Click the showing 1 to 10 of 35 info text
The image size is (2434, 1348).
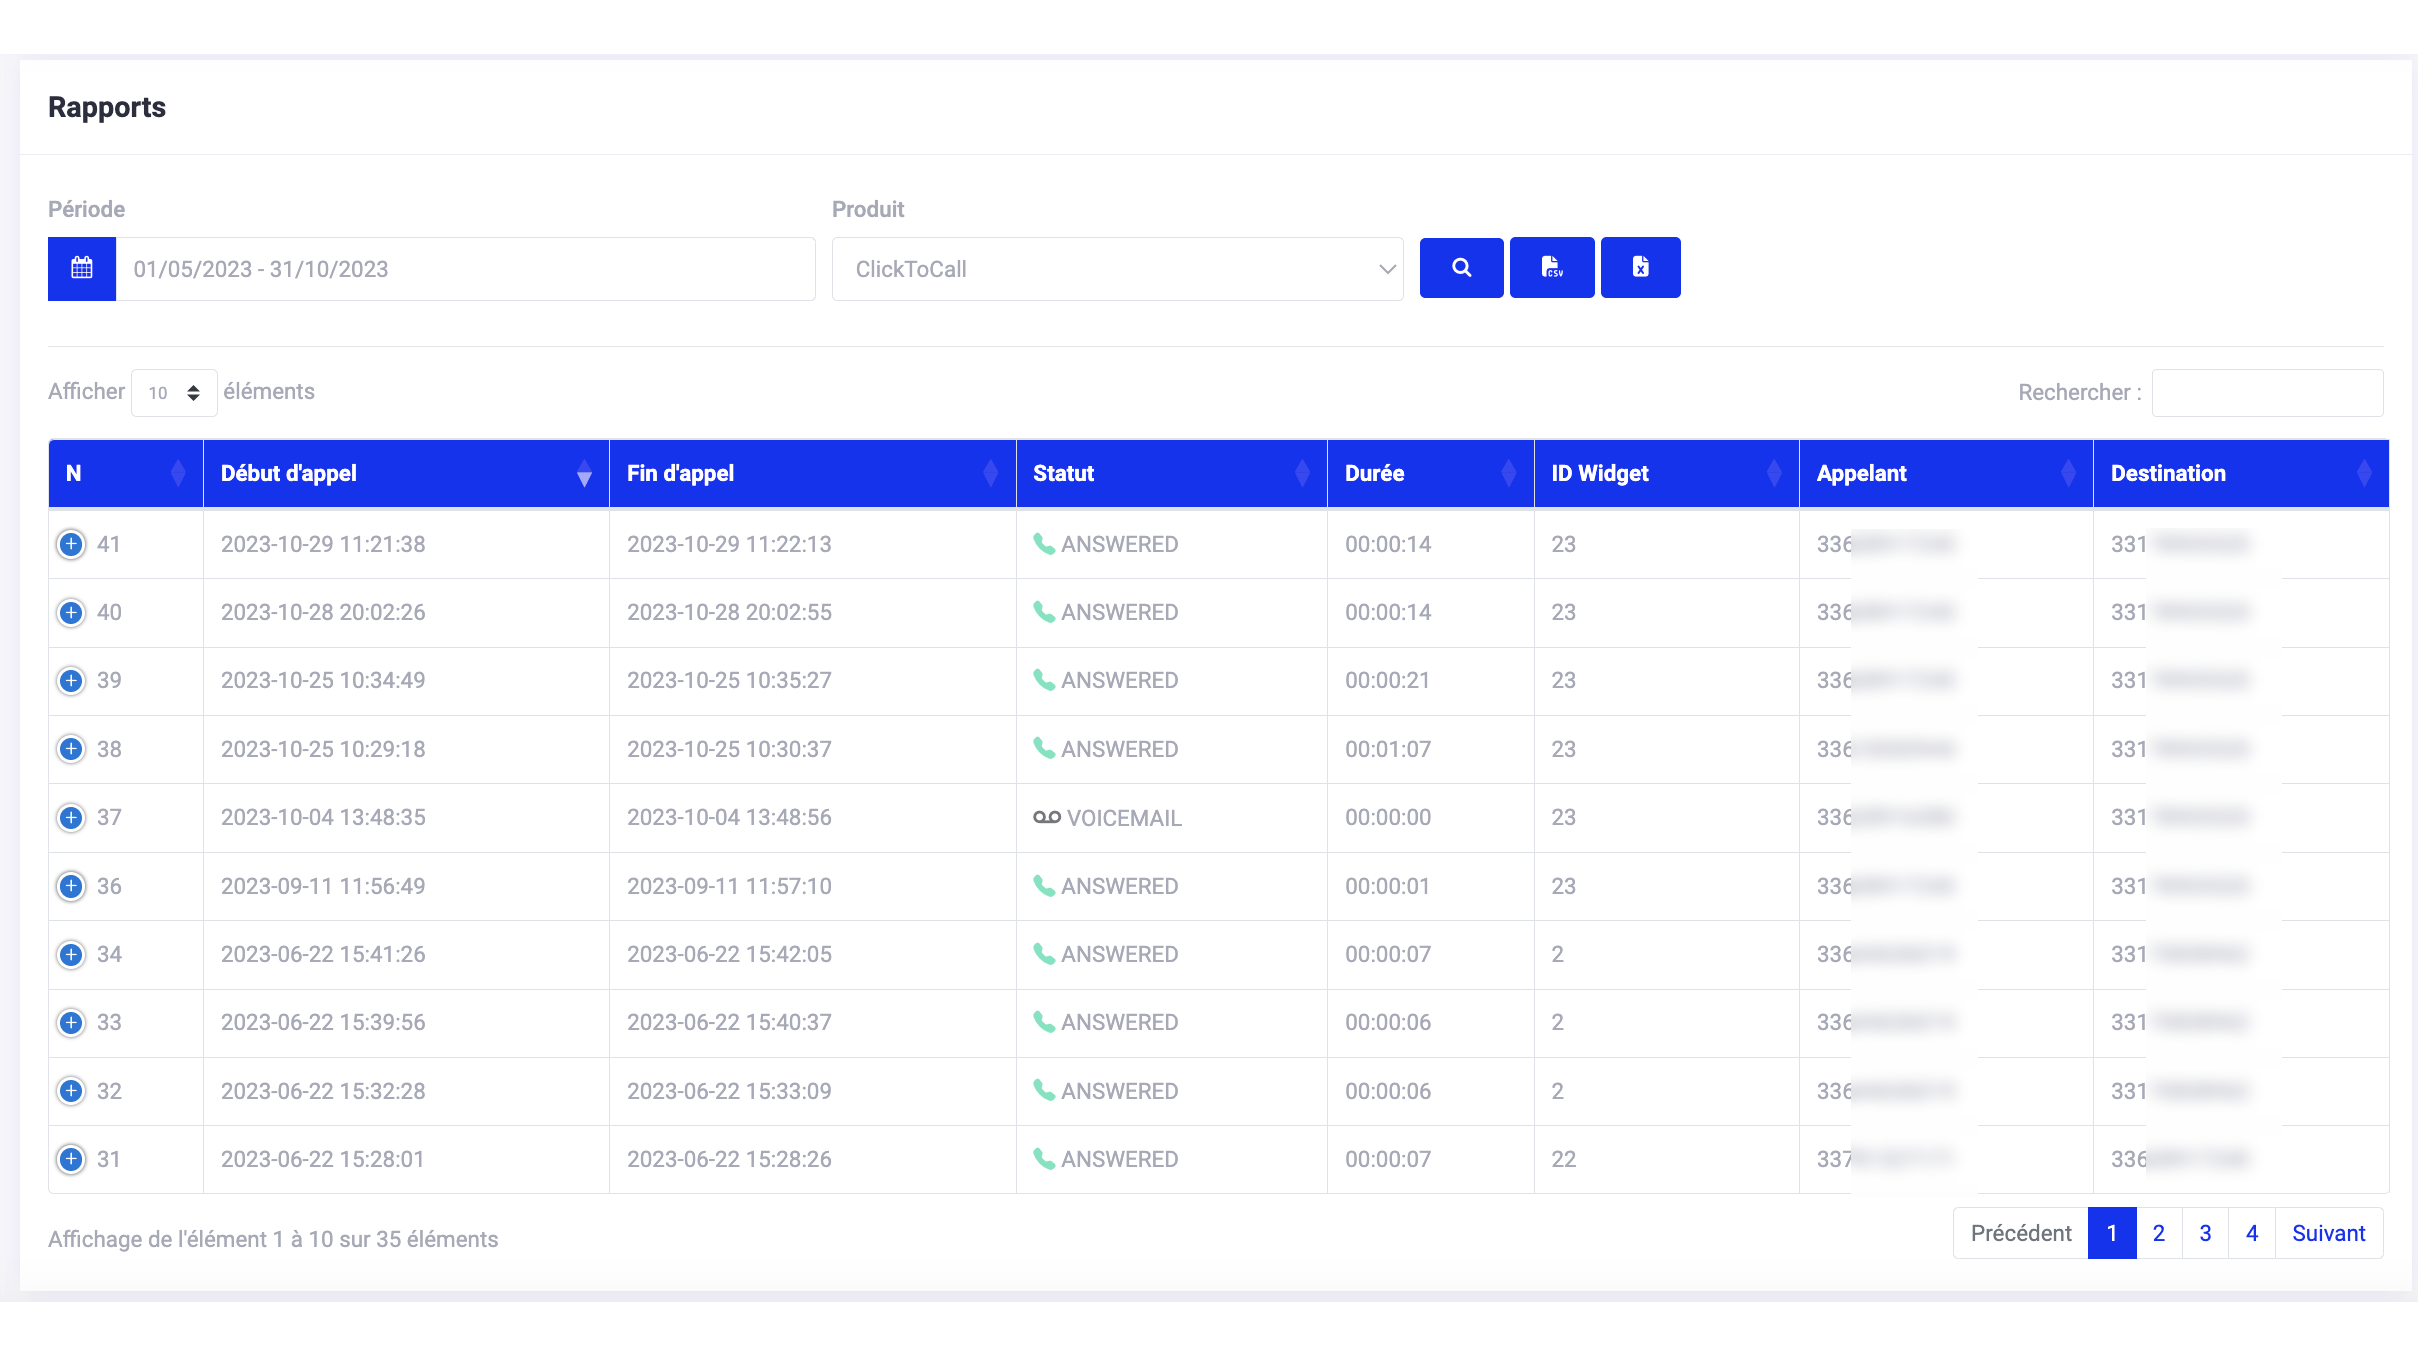tap(273, 1239)
